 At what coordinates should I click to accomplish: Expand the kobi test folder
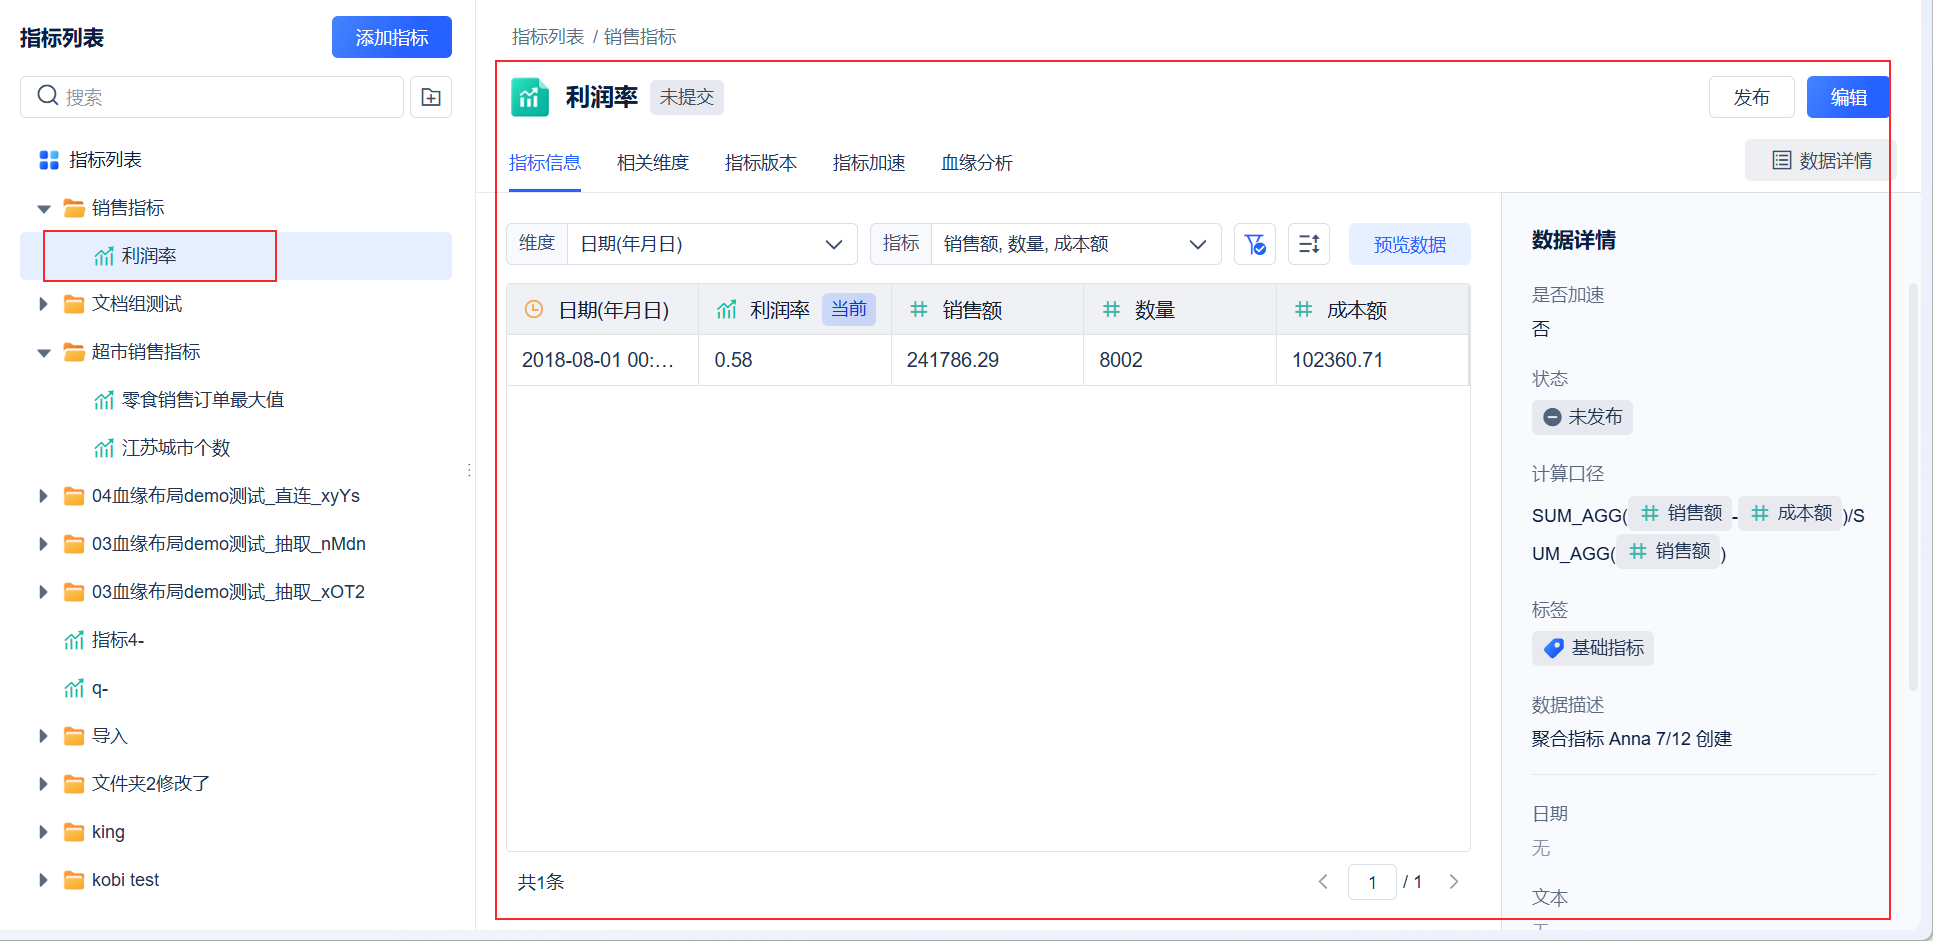tap(44, 880)
